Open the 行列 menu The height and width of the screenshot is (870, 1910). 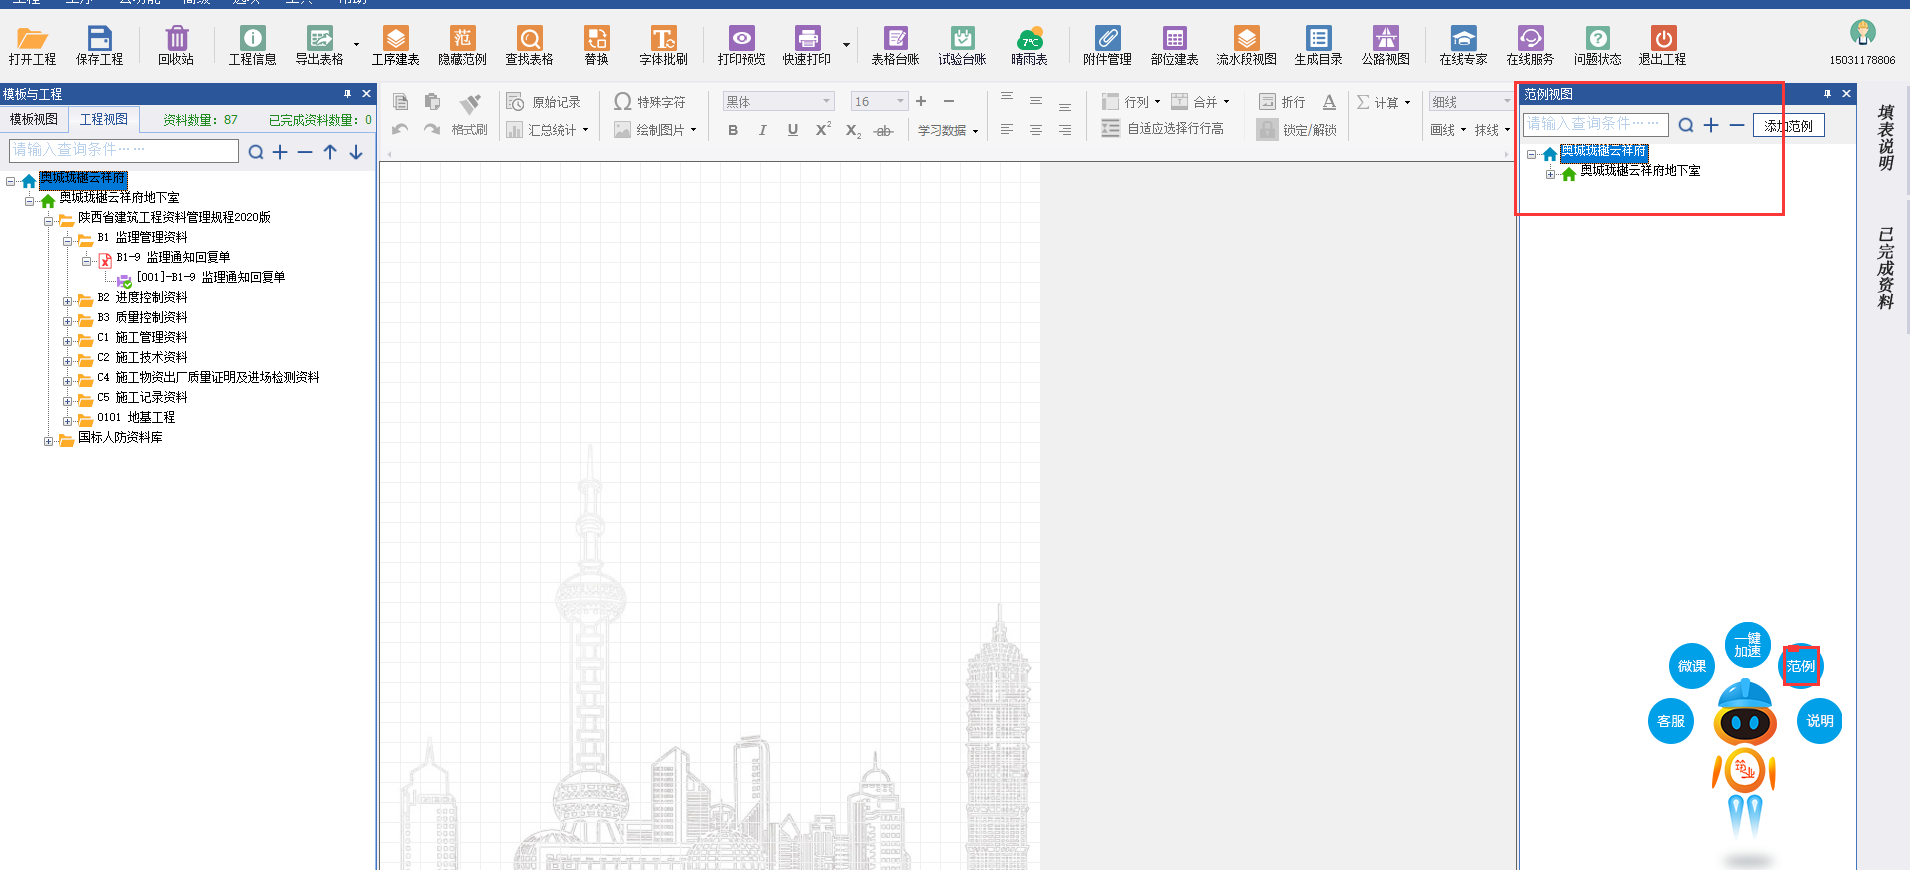pyautogui.click(x=1131, y=102)
